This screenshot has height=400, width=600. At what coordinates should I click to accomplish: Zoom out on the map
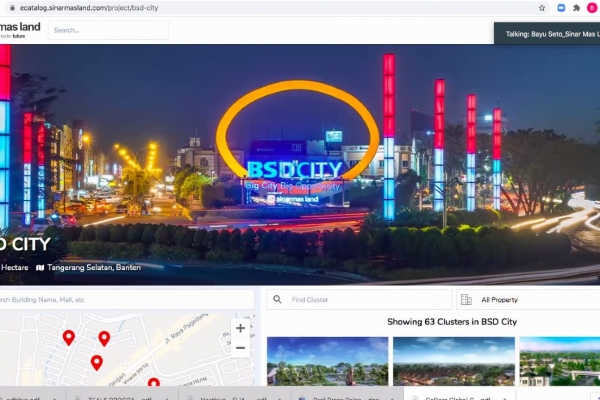(240, 348)
